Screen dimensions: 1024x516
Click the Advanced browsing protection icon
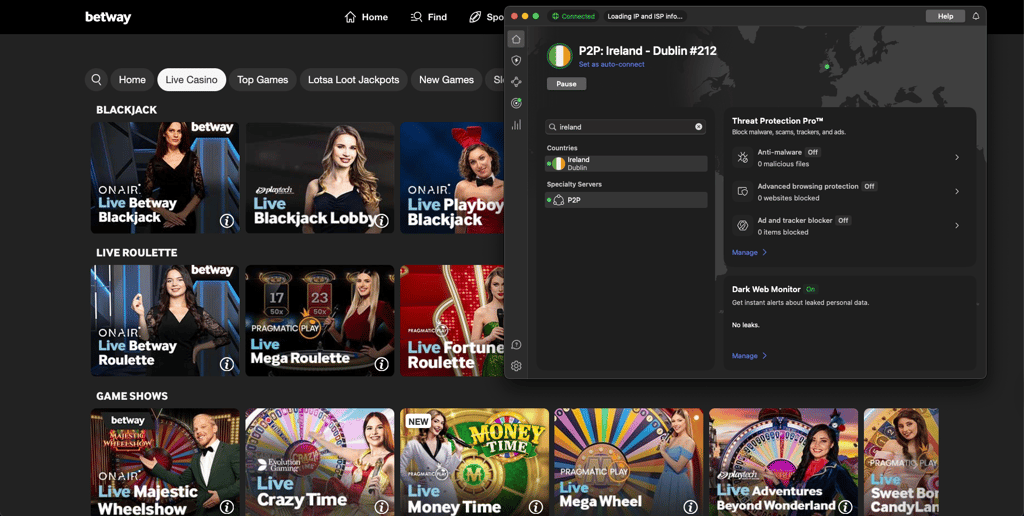(743, 191)
